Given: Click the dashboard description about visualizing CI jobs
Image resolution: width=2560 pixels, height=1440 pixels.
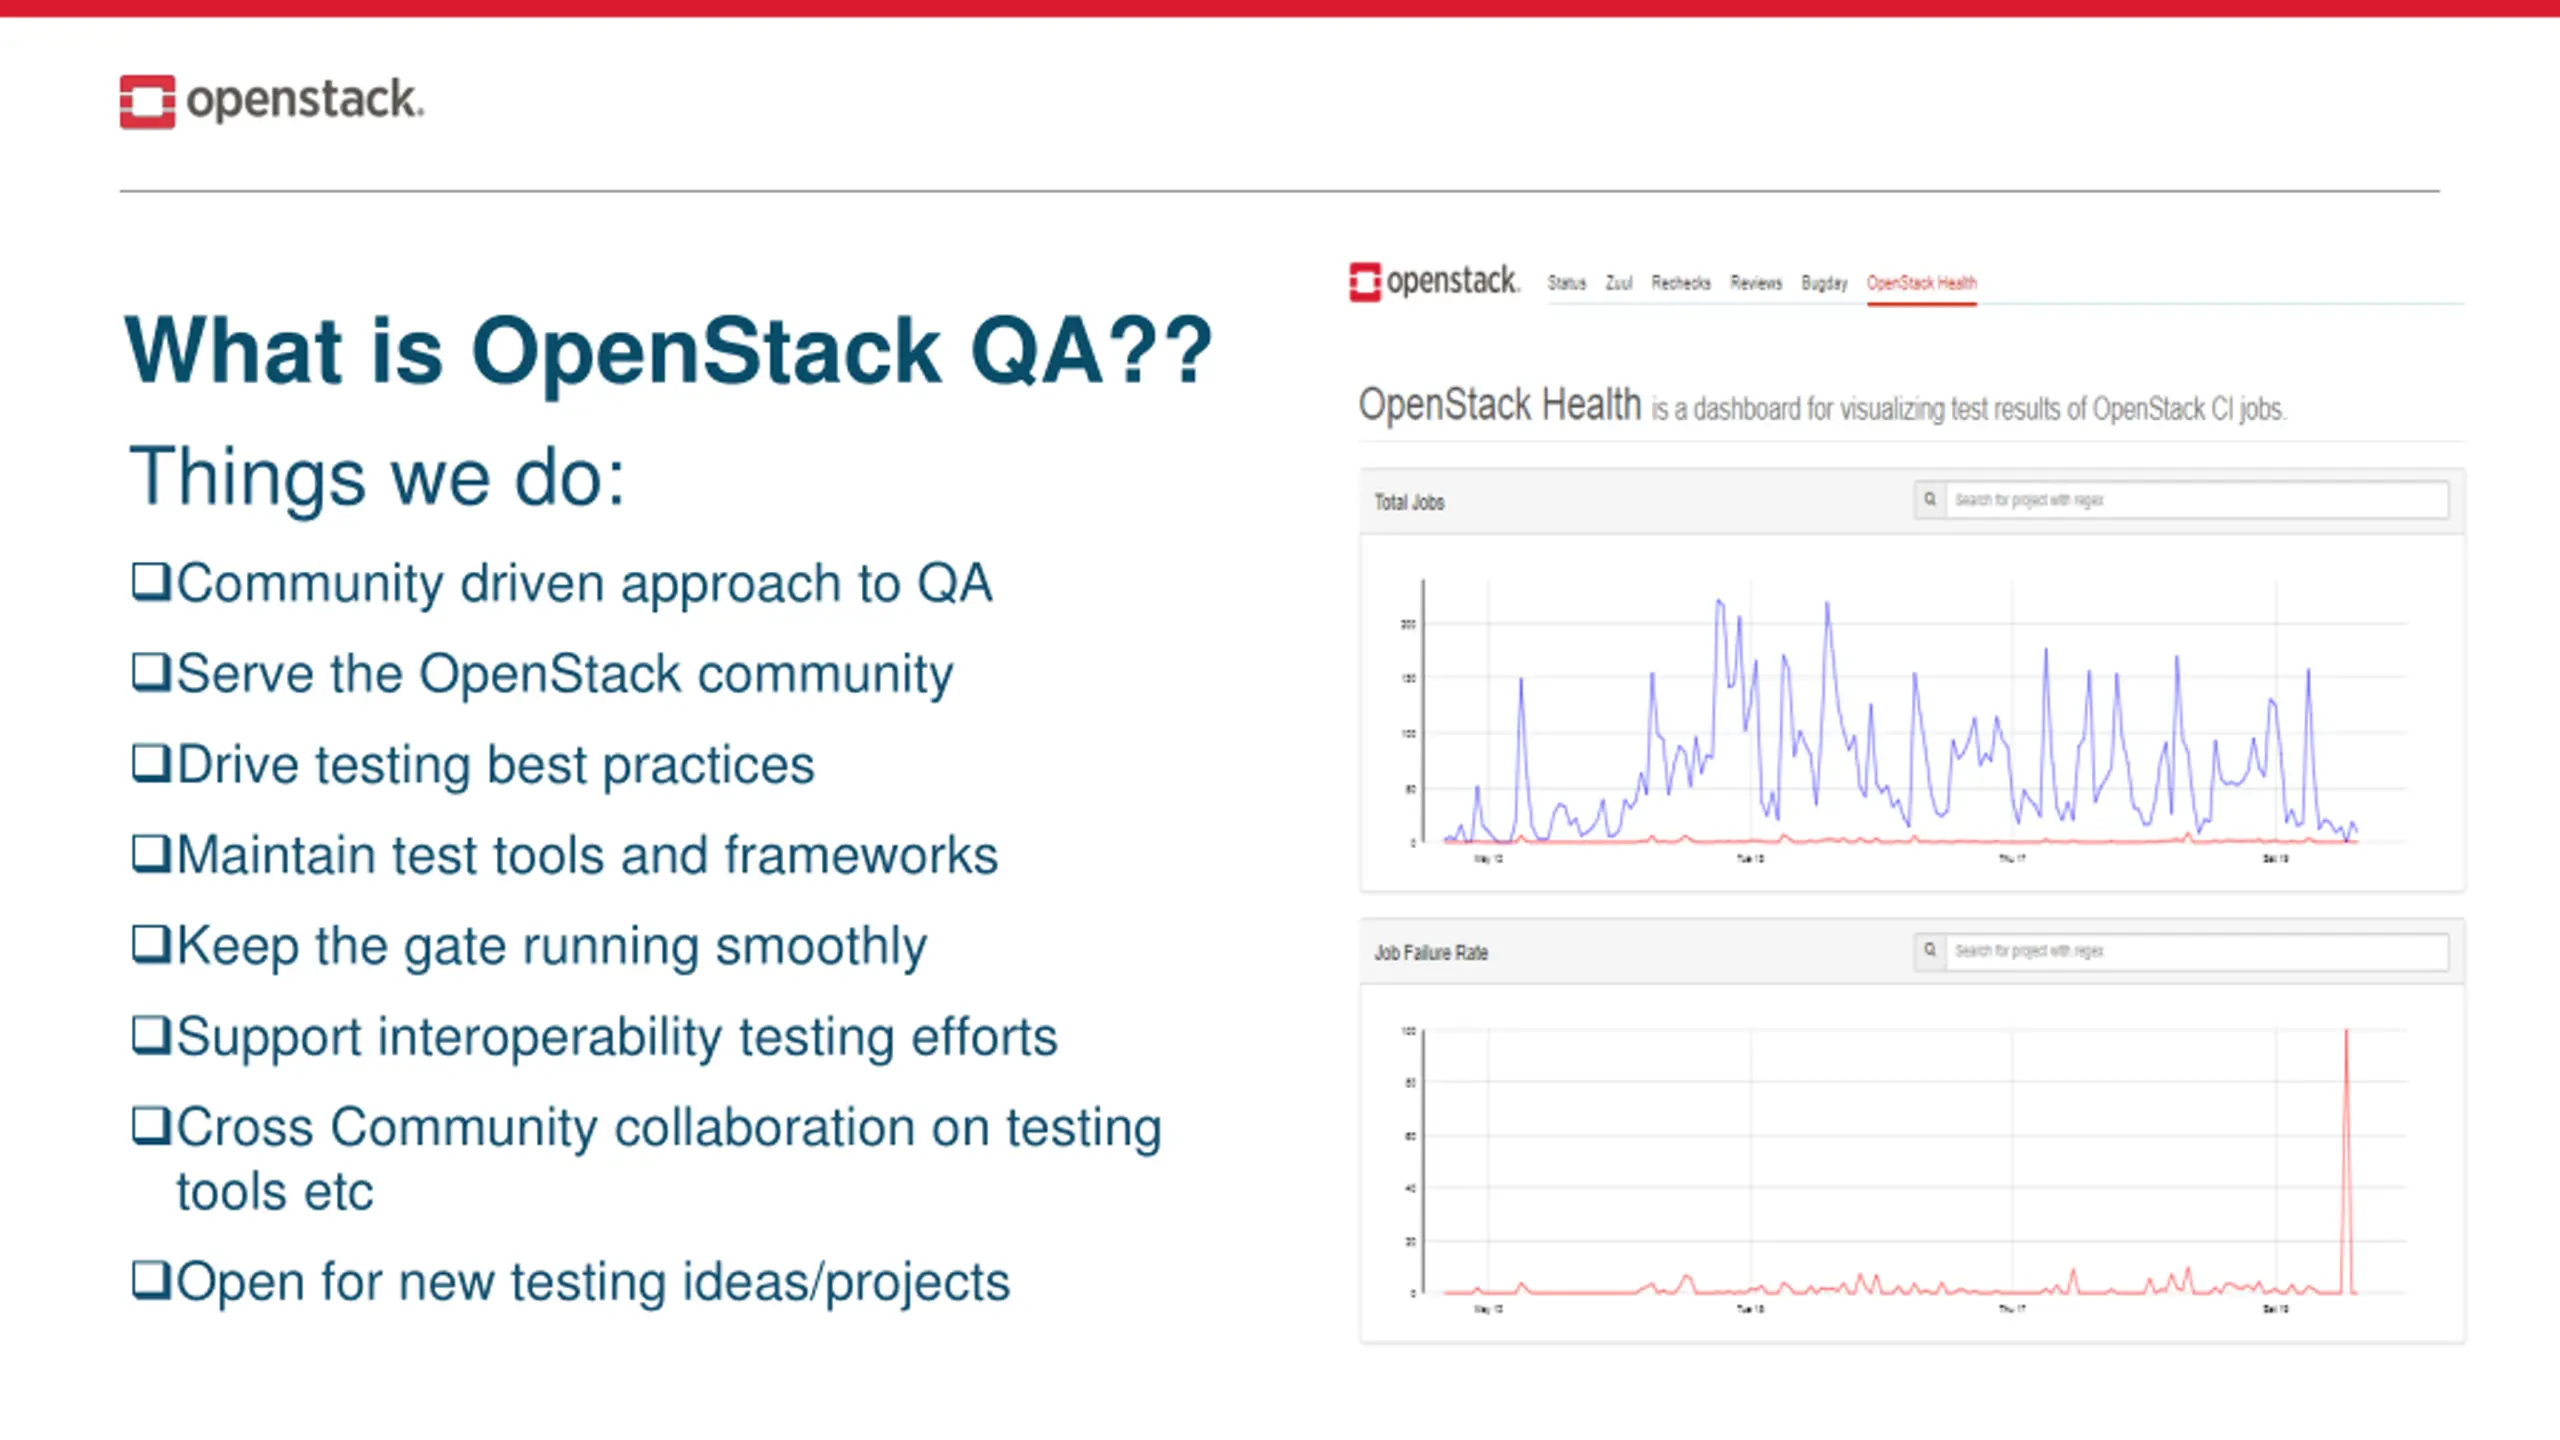Looking at the screenshot, I should click(1968, 409).
